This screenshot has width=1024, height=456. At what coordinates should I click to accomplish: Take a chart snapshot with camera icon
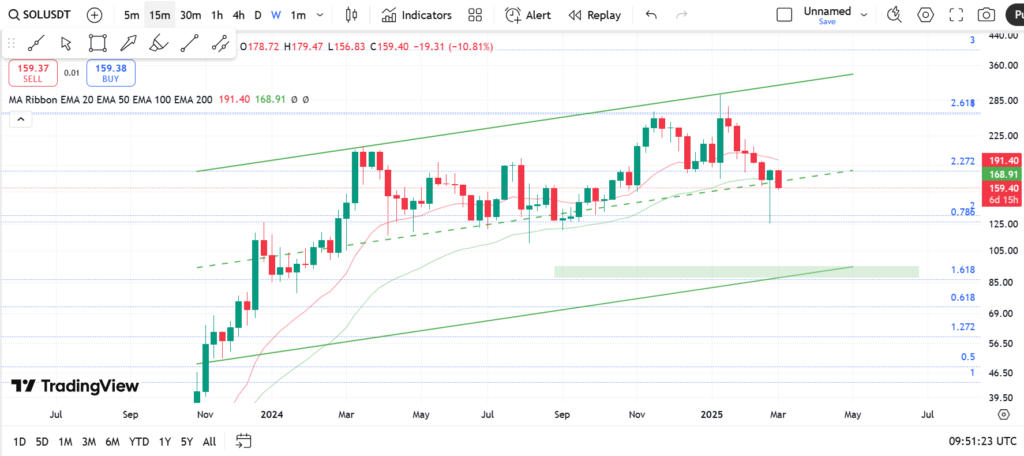click(x=986, y=15)
